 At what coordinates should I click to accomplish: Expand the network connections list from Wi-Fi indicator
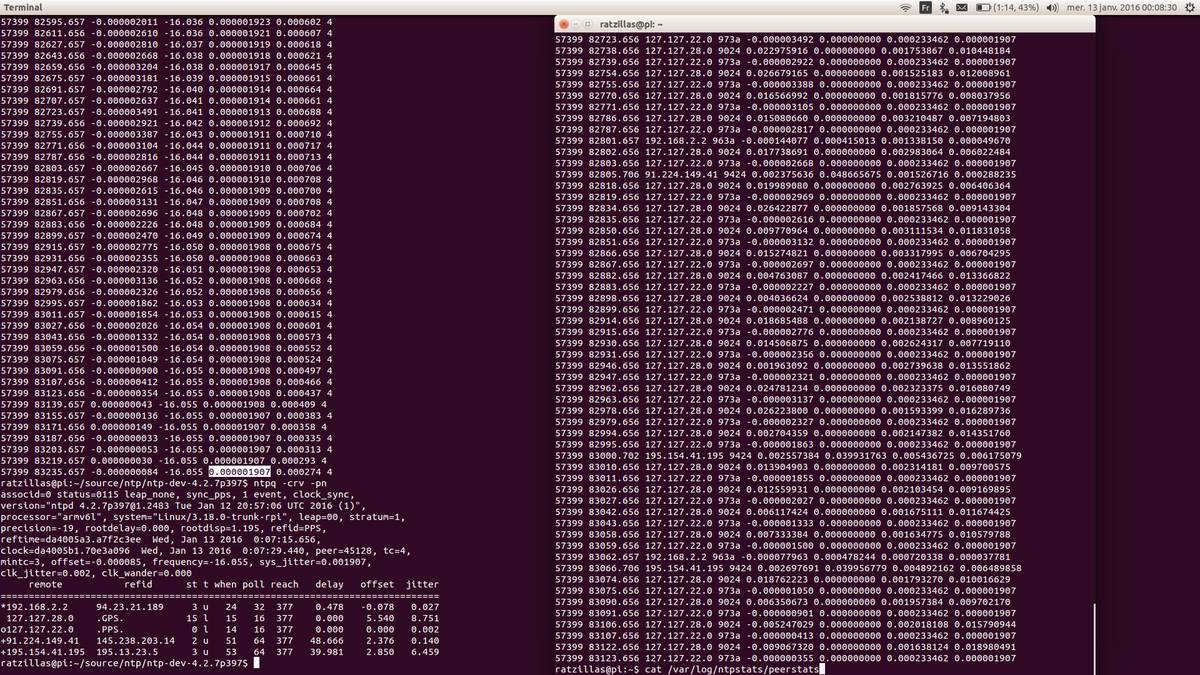click(x=905, y=7)
